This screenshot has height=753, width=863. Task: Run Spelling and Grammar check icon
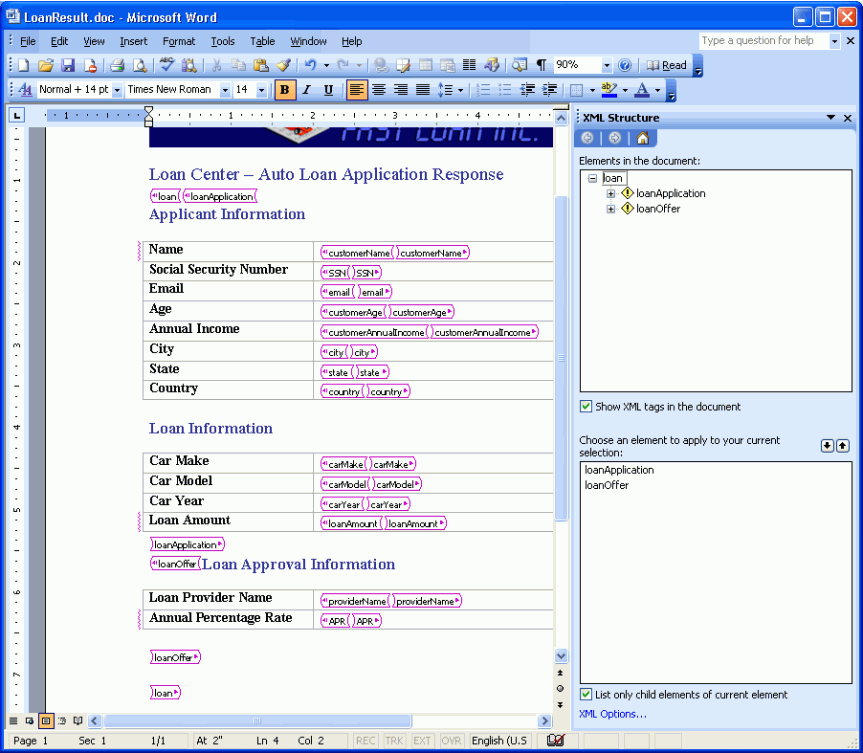point(167,66)
